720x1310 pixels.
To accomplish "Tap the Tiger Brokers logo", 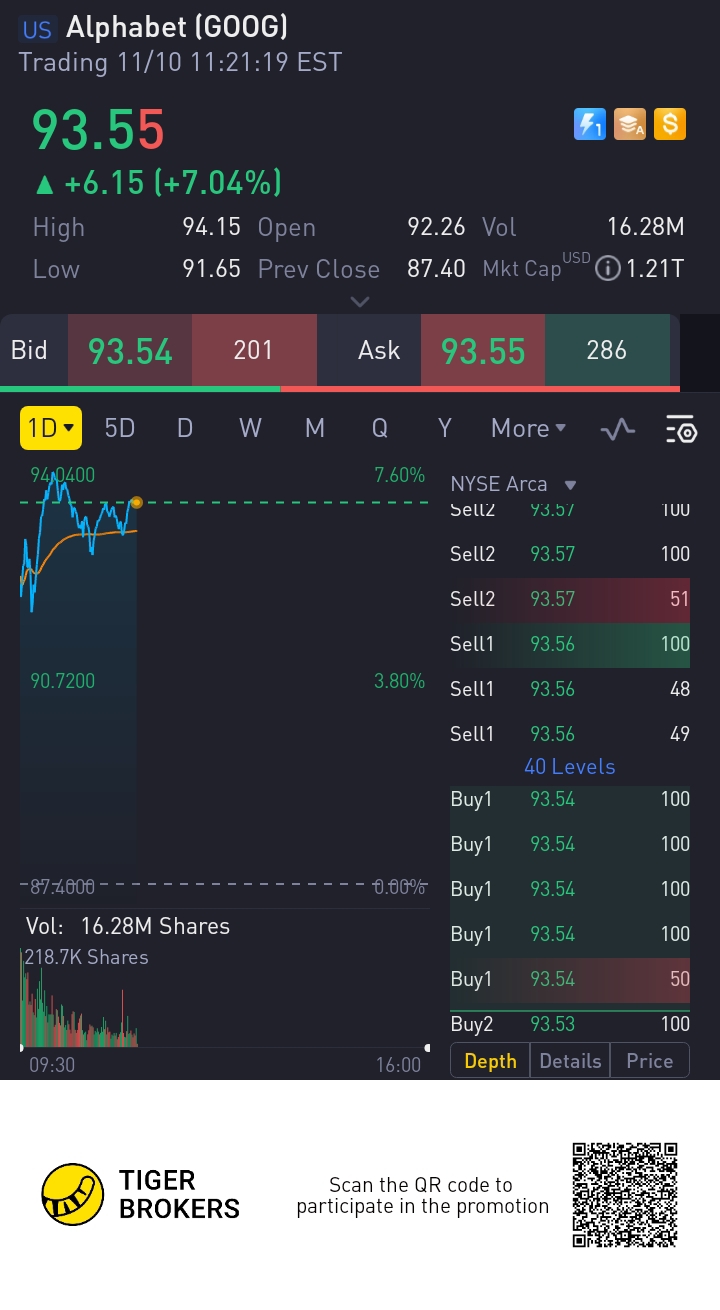I will coord(140,1194).
